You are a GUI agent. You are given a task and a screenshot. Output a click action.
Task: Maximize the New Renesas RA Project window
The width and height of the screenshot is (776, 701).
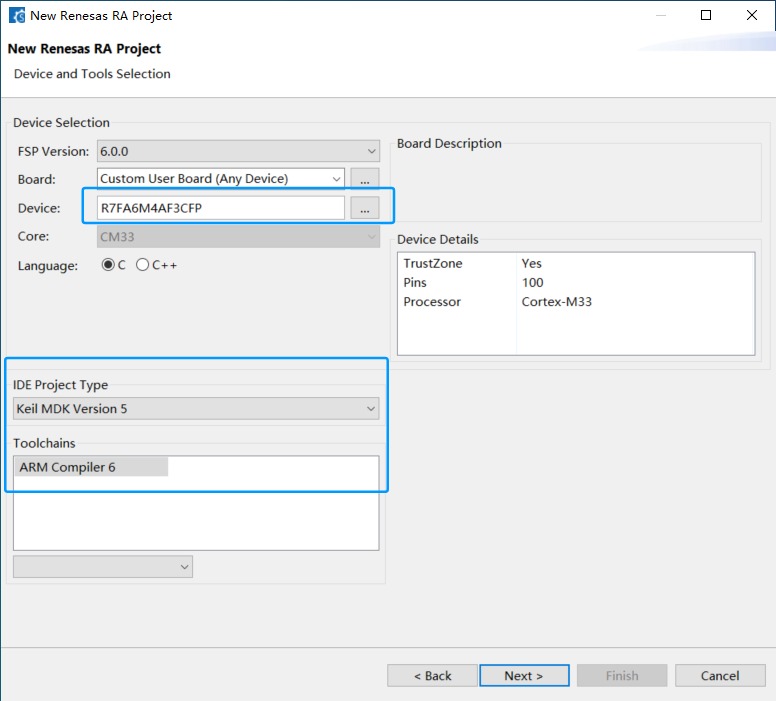point(706,15)
